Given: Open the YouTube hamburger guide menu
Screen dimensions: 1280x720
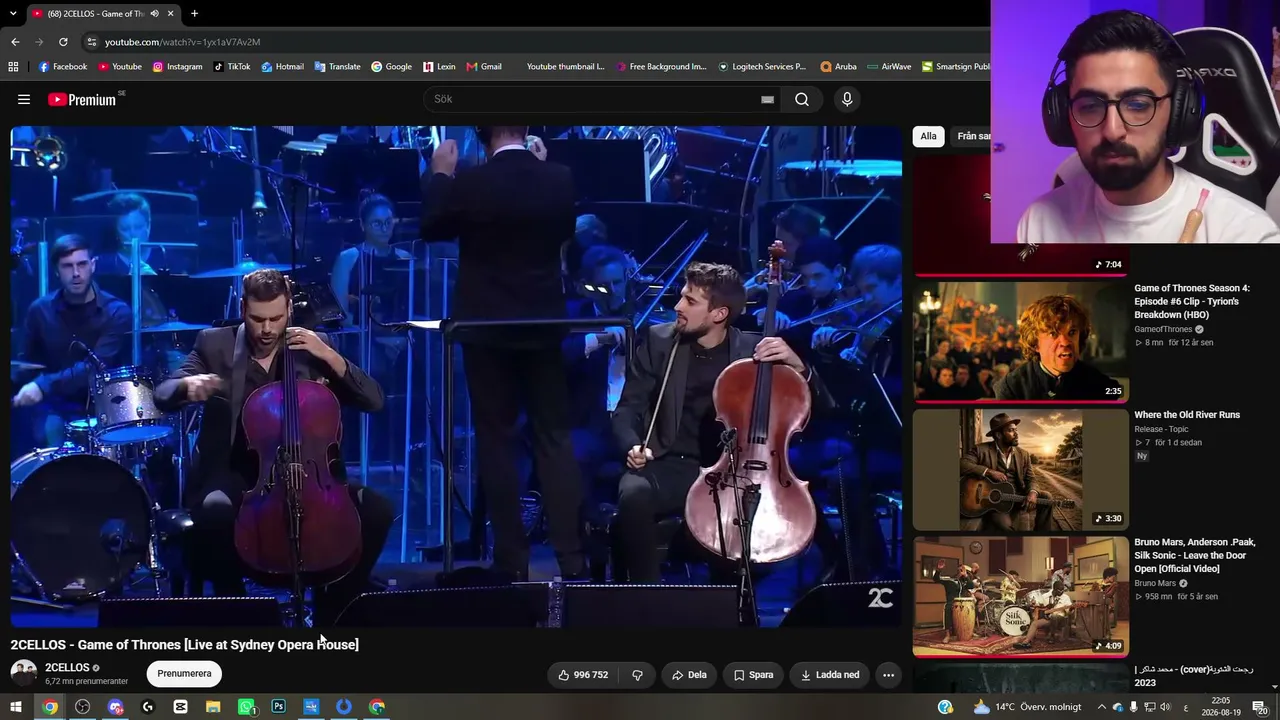Looking at the screenshot, I should (x=24, y=99).
